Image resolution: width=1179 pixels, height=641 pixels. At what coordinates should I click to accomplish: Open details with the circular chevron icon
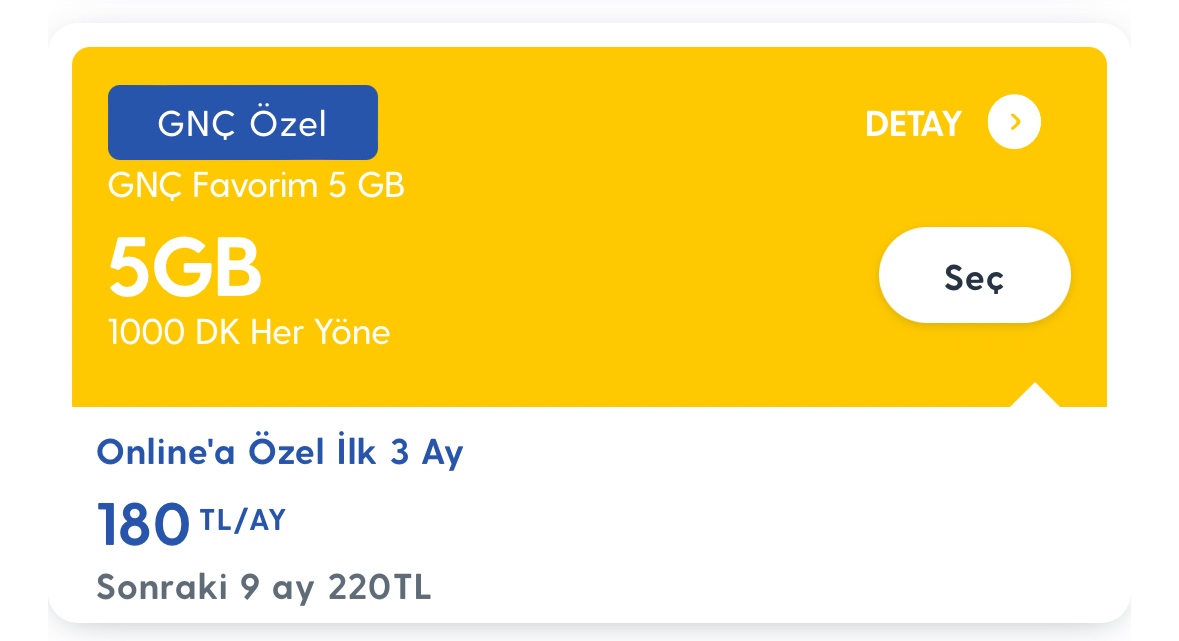[1014, 122]
